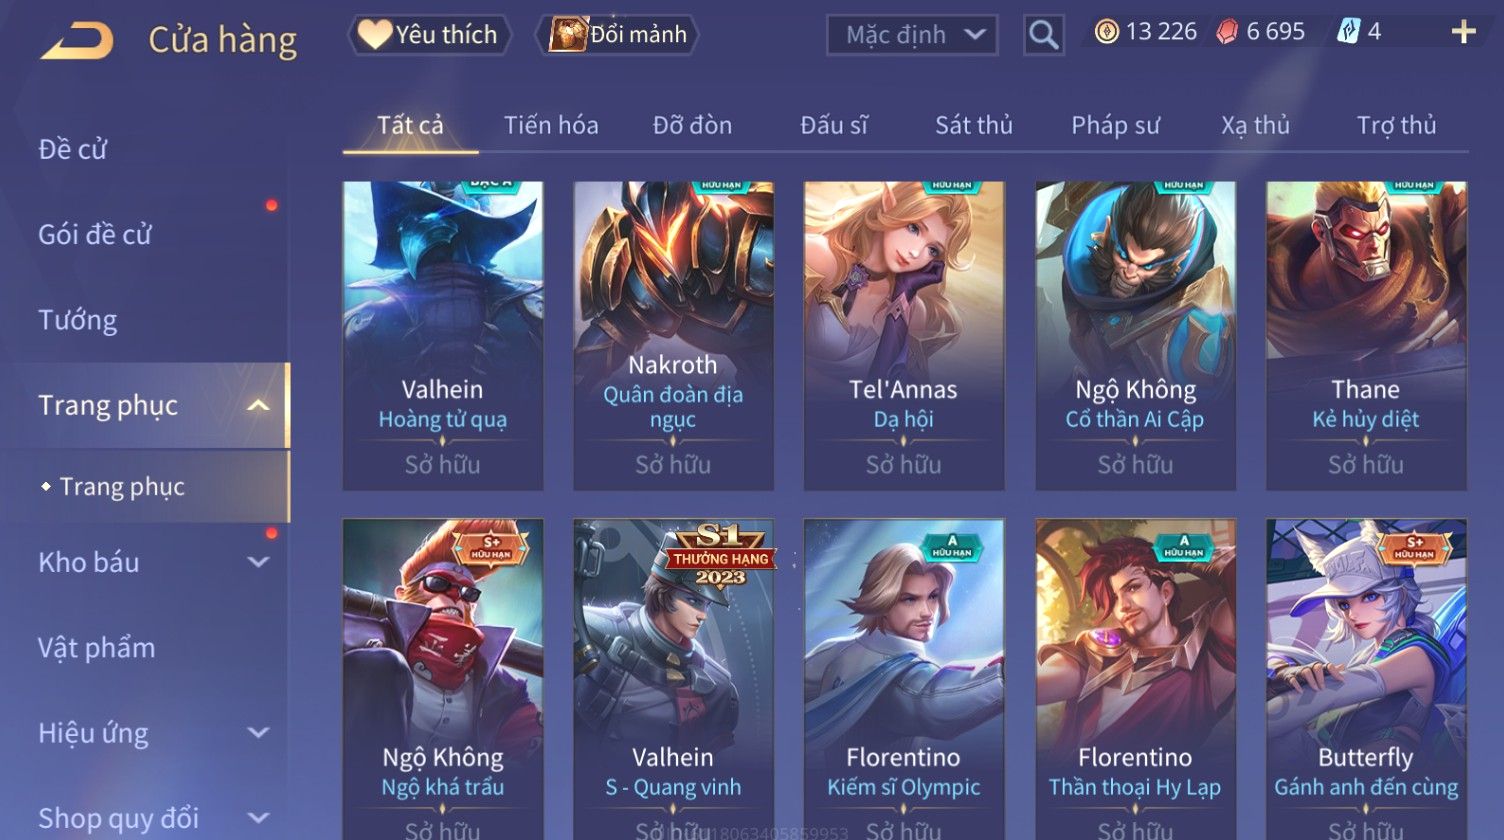Switch to the Pháp sư tab

[1115, 125]
